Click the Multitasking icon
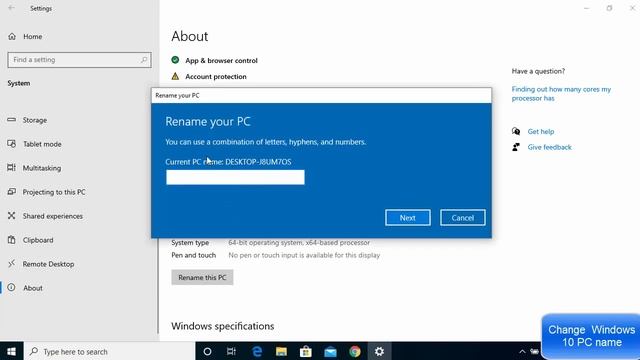The image size is (640, 360). [x=11, y=168]
